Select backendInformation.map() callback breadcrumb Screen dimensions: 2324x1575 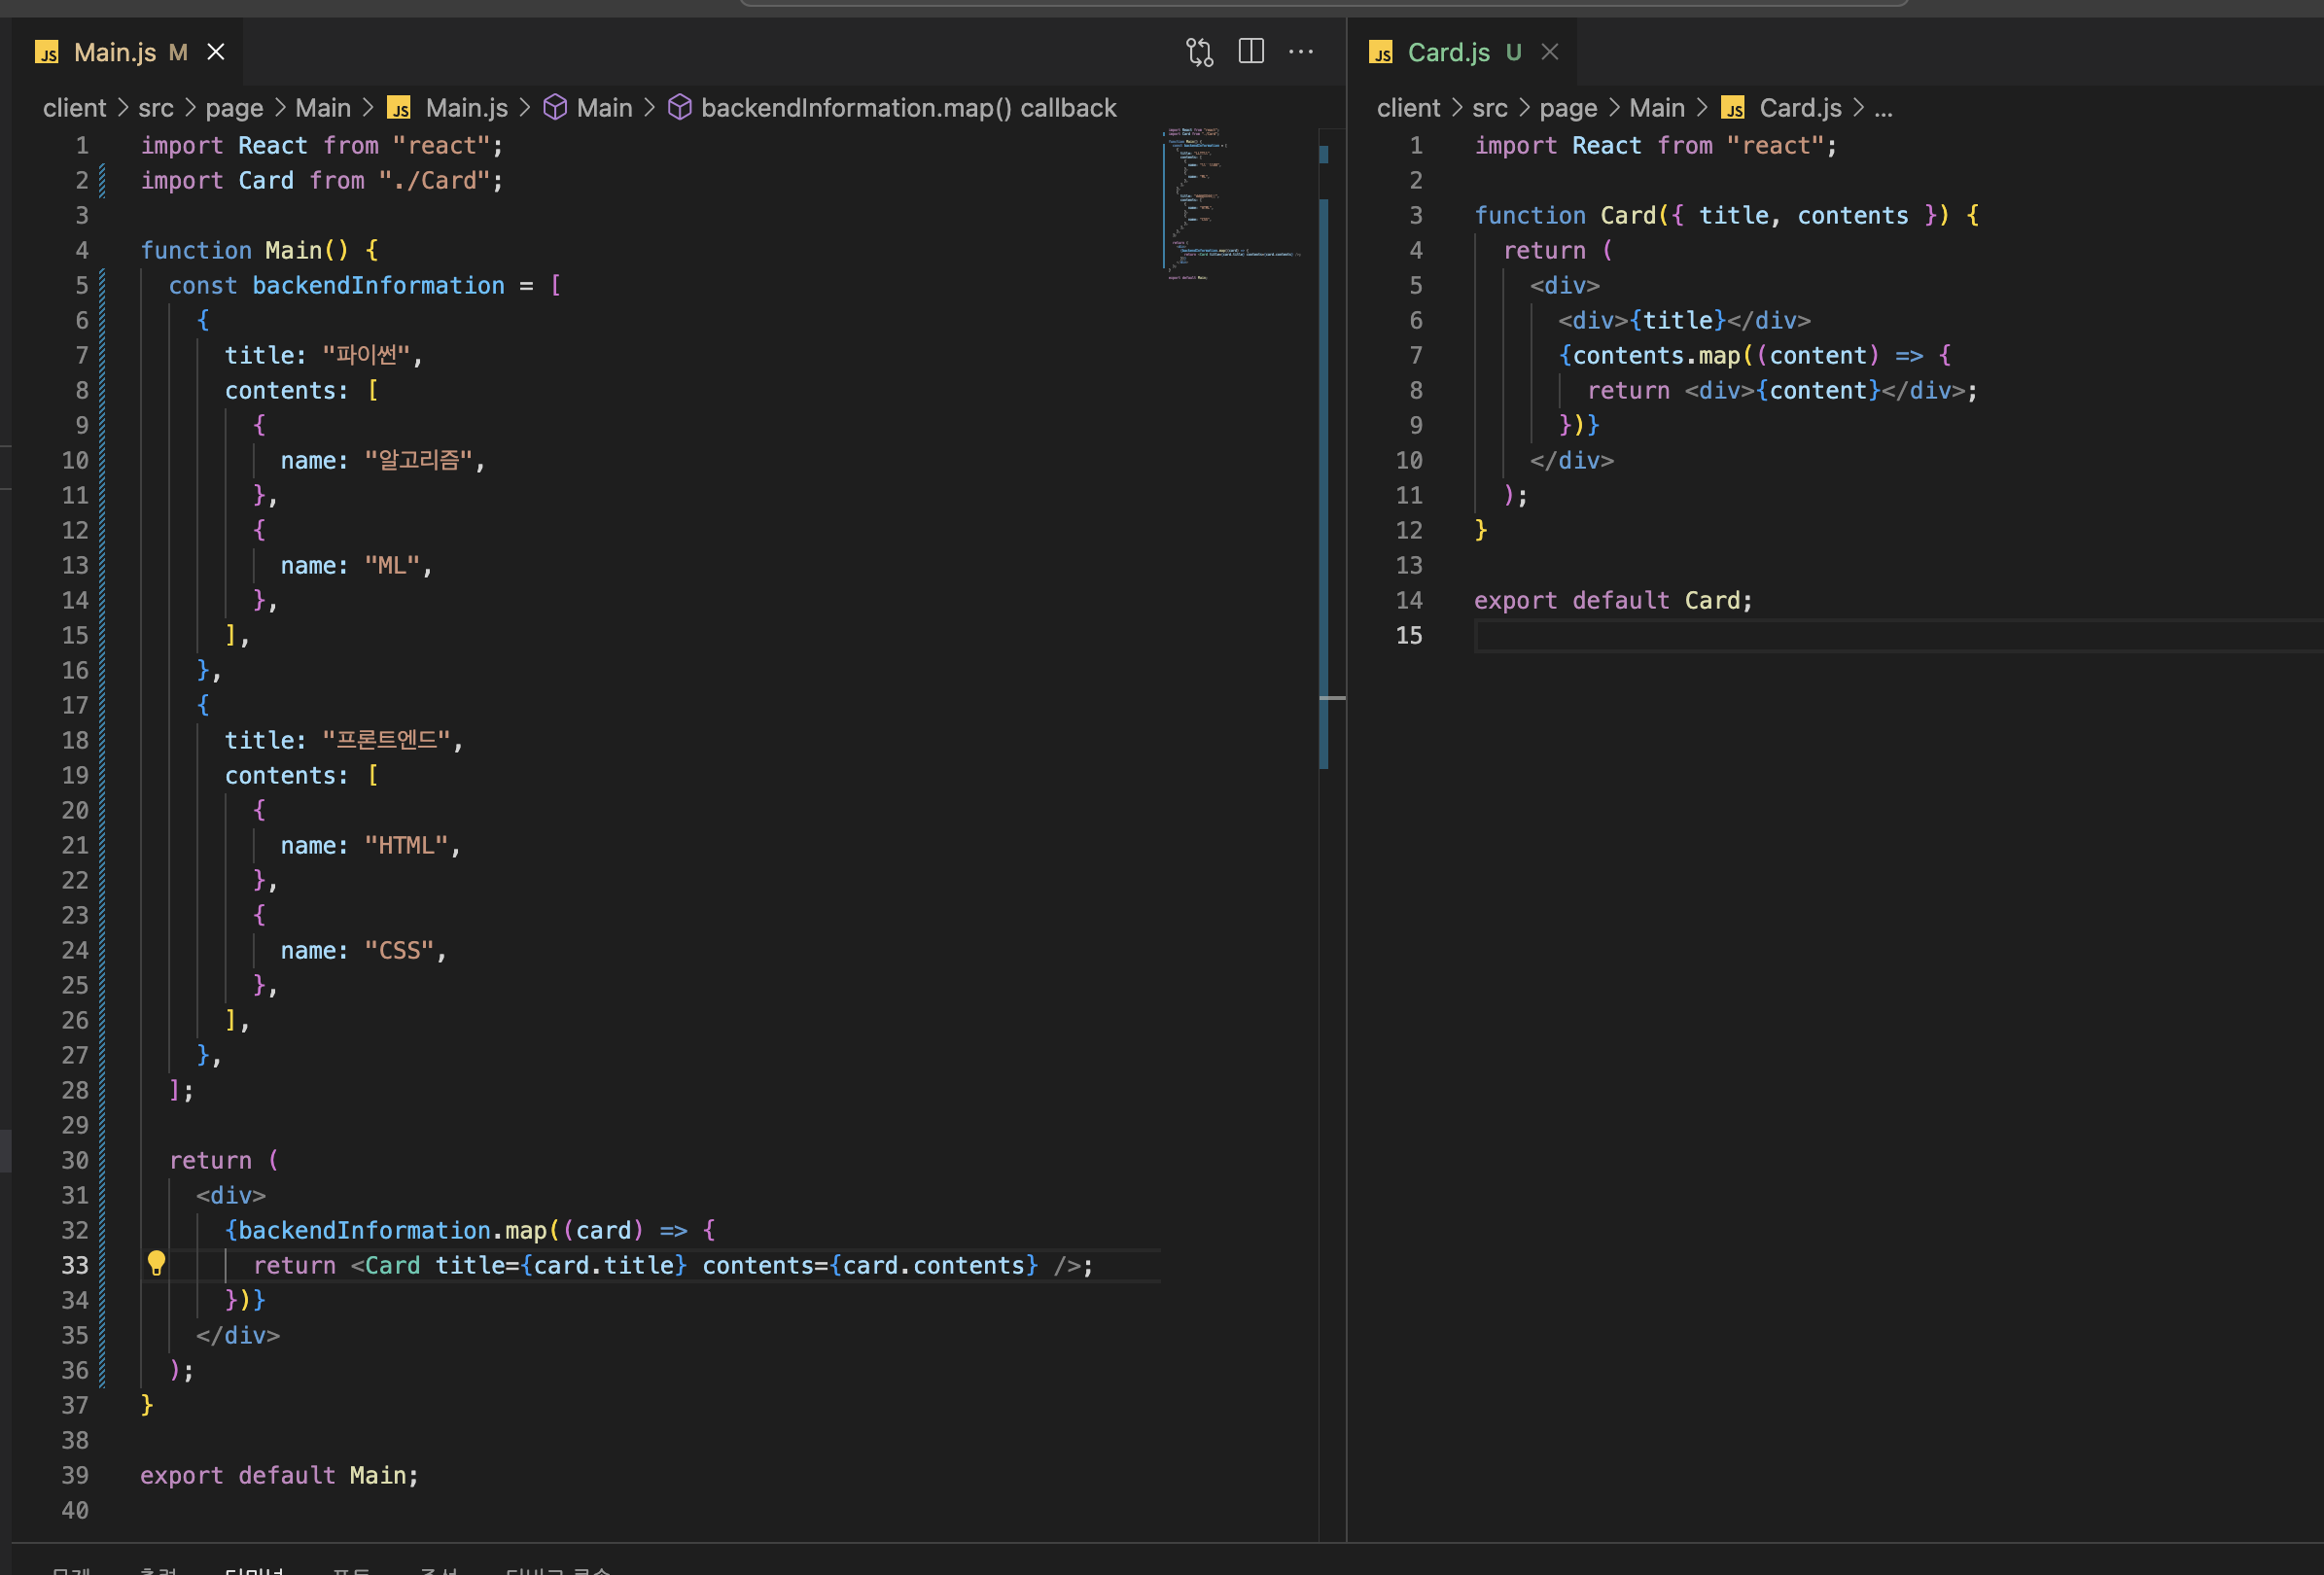click(908, 108)
